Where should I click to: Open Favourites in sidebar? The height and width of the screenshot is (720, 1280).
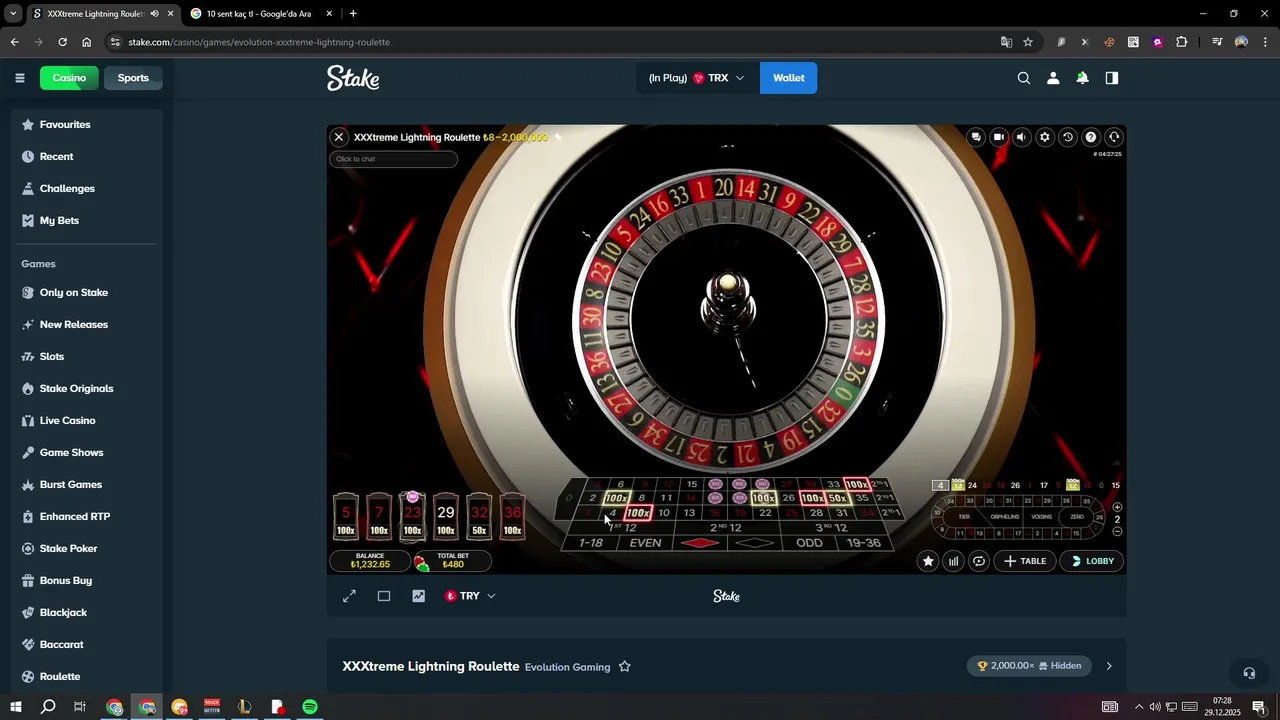pos(88,124)
